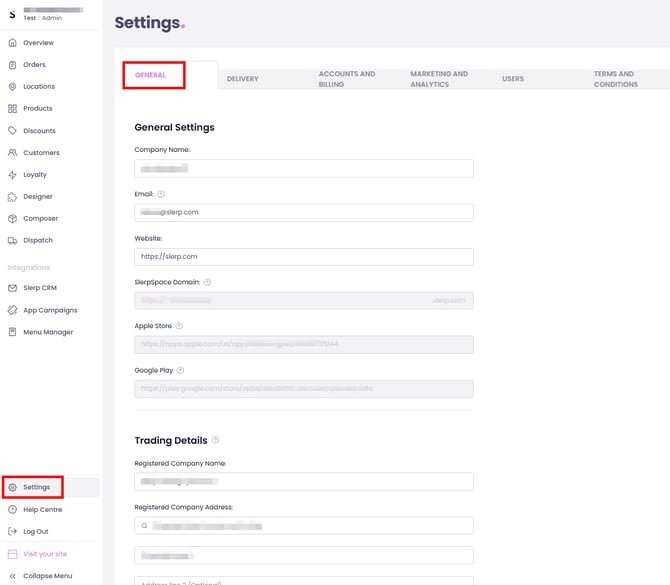The image size is (670, 585).
Task: Open the Accounts and Billing tab
Action: coord(346,79)
